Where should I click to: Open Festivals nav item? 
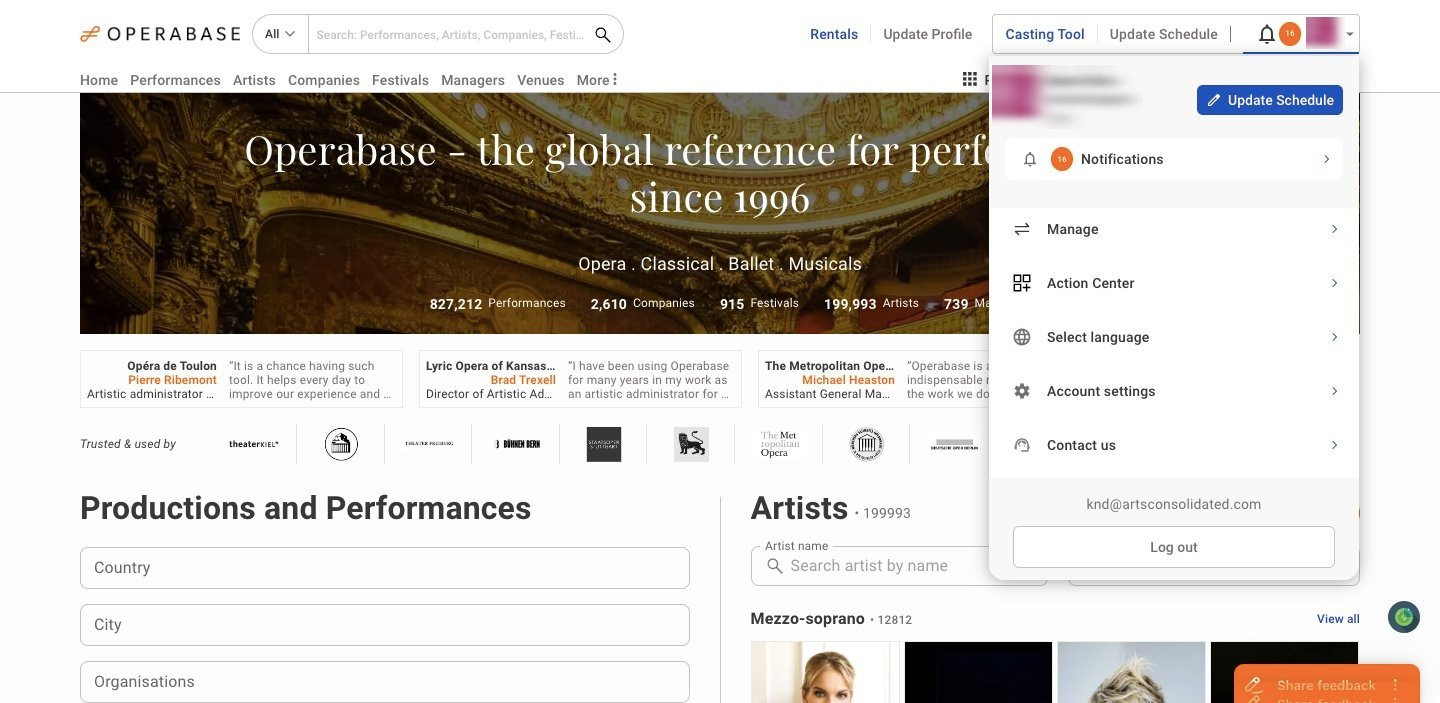(400, 80)
